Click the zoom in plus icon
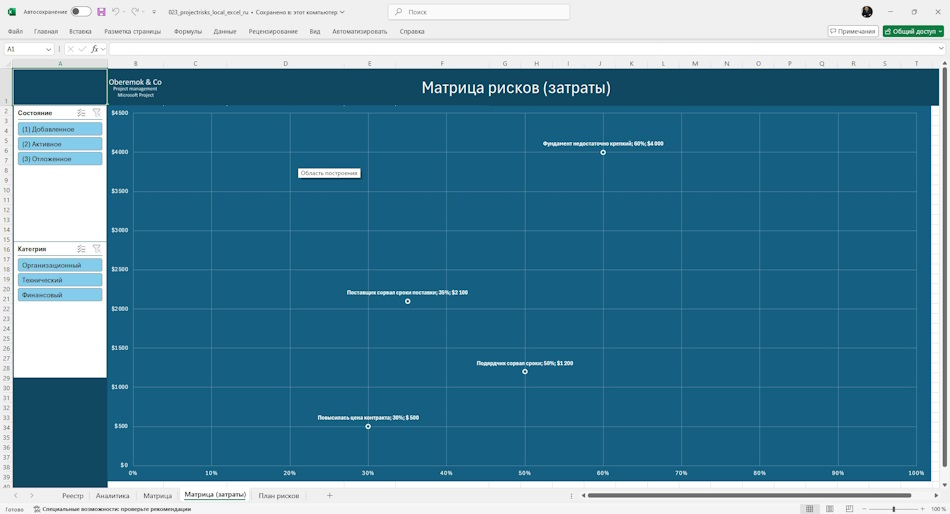Viewport: 950px width, 514px height. [922, 509]
